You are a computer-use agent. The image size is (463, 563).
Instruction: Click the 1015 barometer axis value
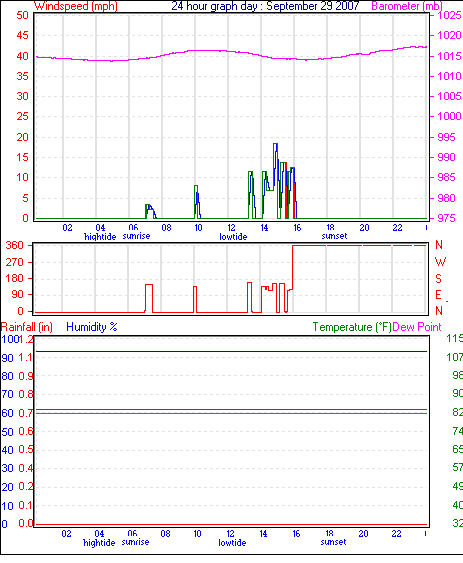(449, 56)
